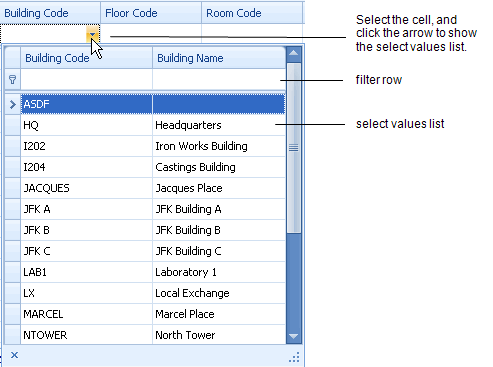Click the Building Code filter input cell
This screenshot has width=493, height=367.
86,80
